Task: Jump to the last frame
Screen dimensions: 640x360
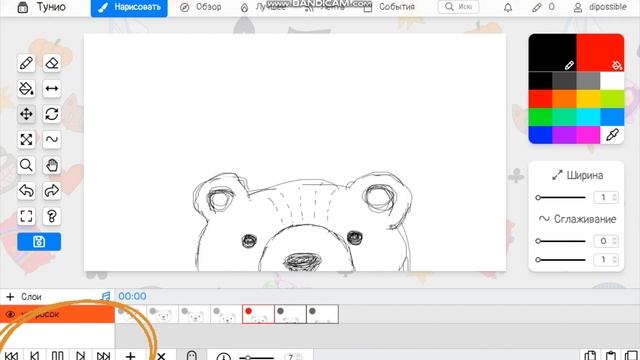Action: click(103, 356)
